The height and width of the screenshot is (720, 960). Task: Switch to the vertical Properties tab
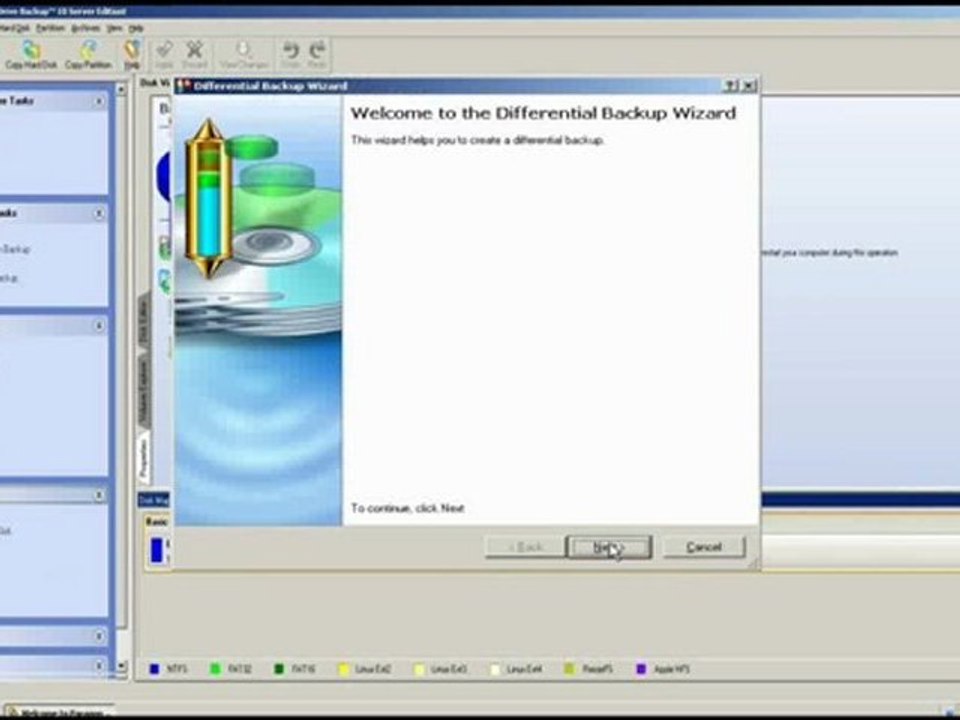coord(144,458)
